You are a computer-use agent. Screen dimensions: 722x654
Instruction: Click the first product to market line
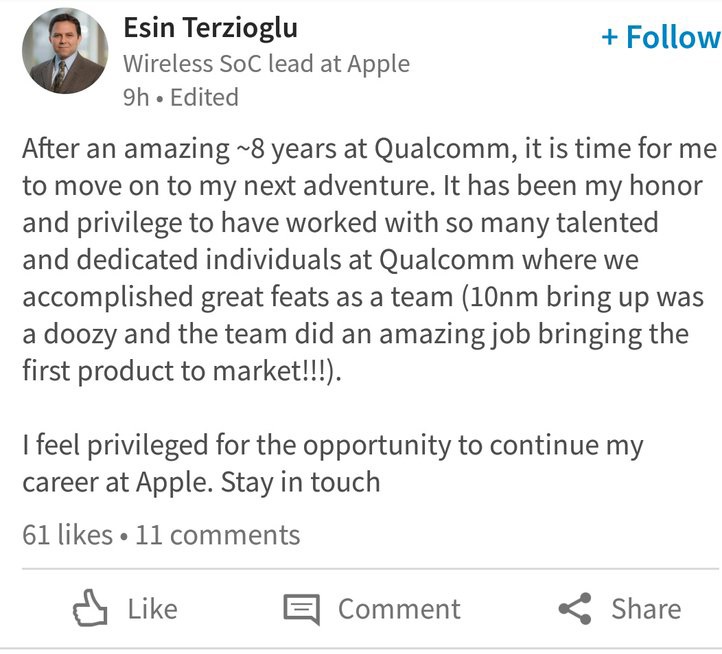pyautogui.click(x=182, y=371)
